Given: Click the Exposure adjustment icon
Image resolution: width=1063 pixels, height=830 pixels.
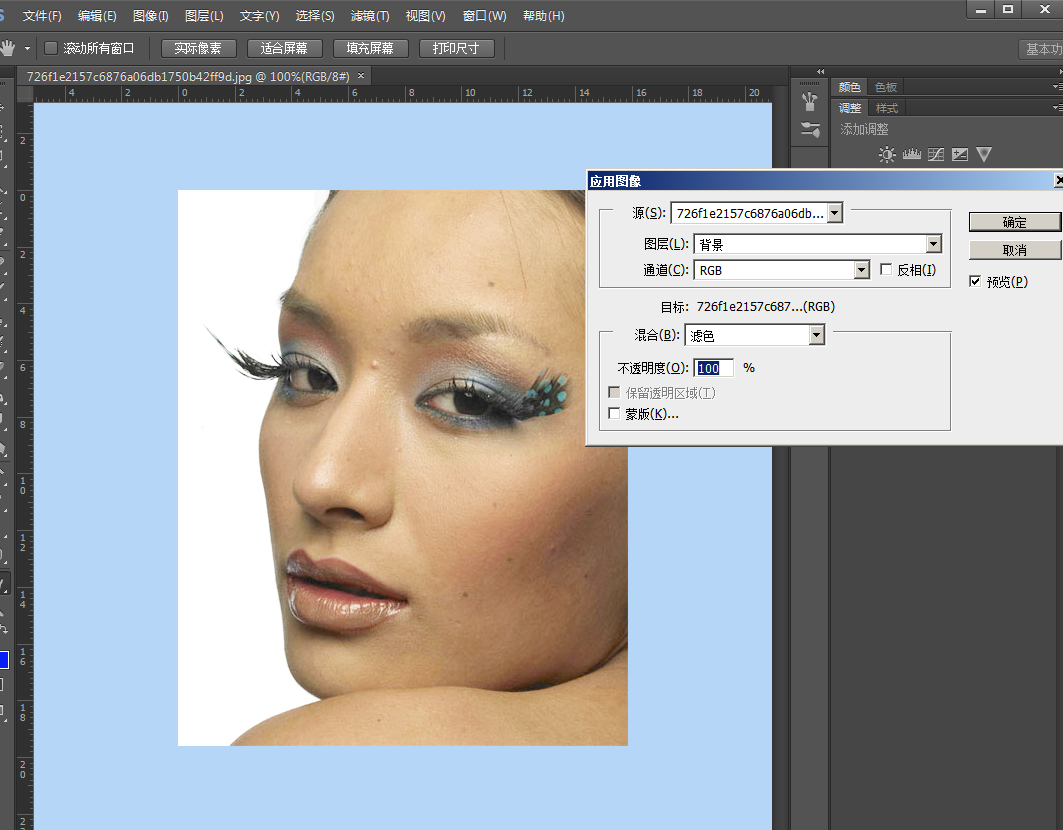Looking at the screenshot, I should click(960, 154).
